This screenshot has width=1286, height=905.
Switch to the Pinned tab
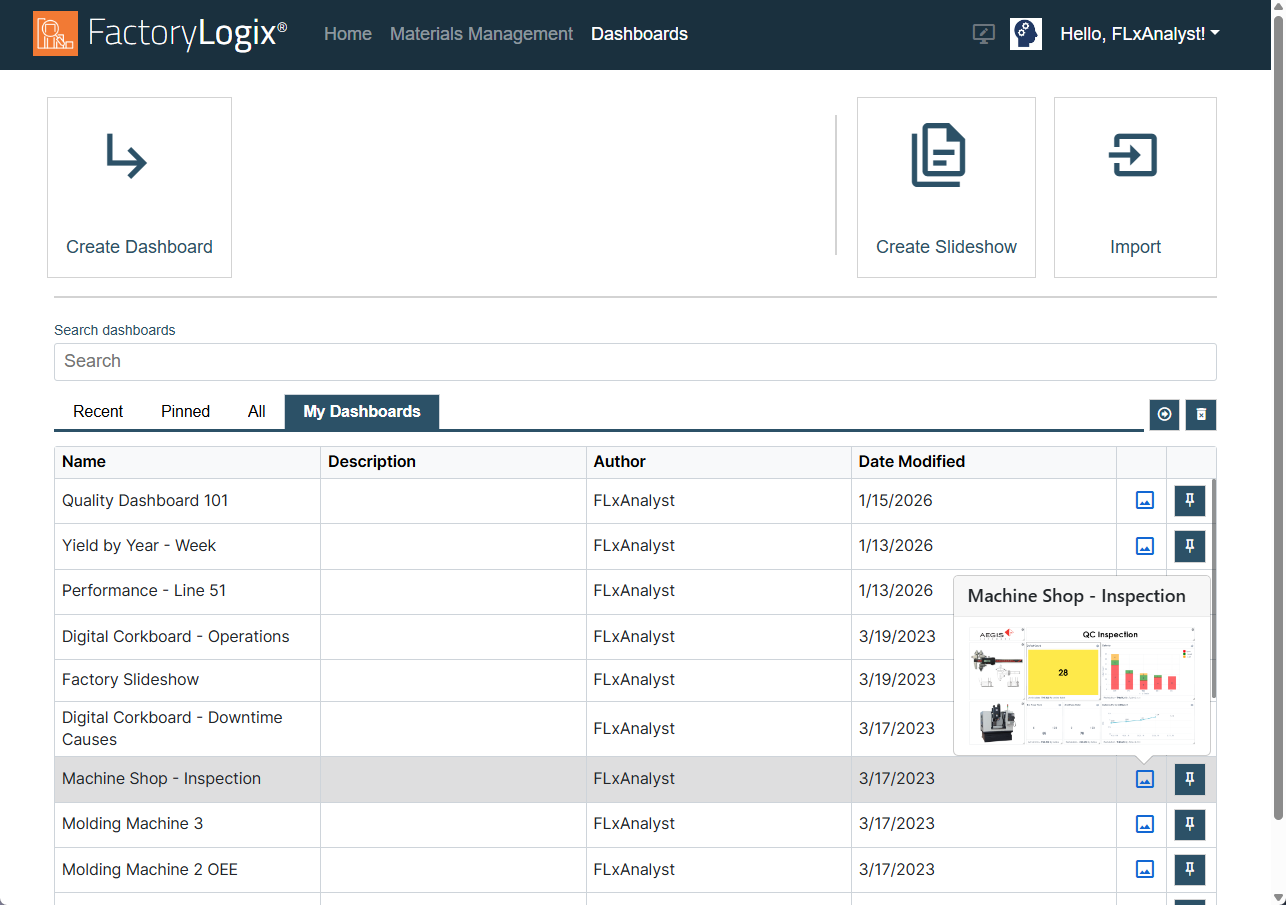click(185, 412)
